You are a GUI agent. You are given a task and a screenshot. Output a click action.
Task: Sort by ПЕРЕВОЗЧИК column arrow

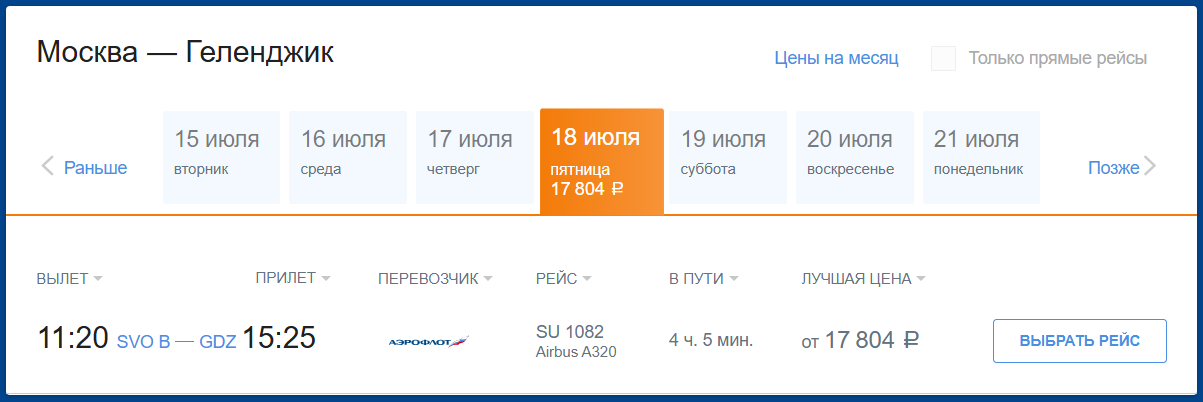(x=488, y=279)
